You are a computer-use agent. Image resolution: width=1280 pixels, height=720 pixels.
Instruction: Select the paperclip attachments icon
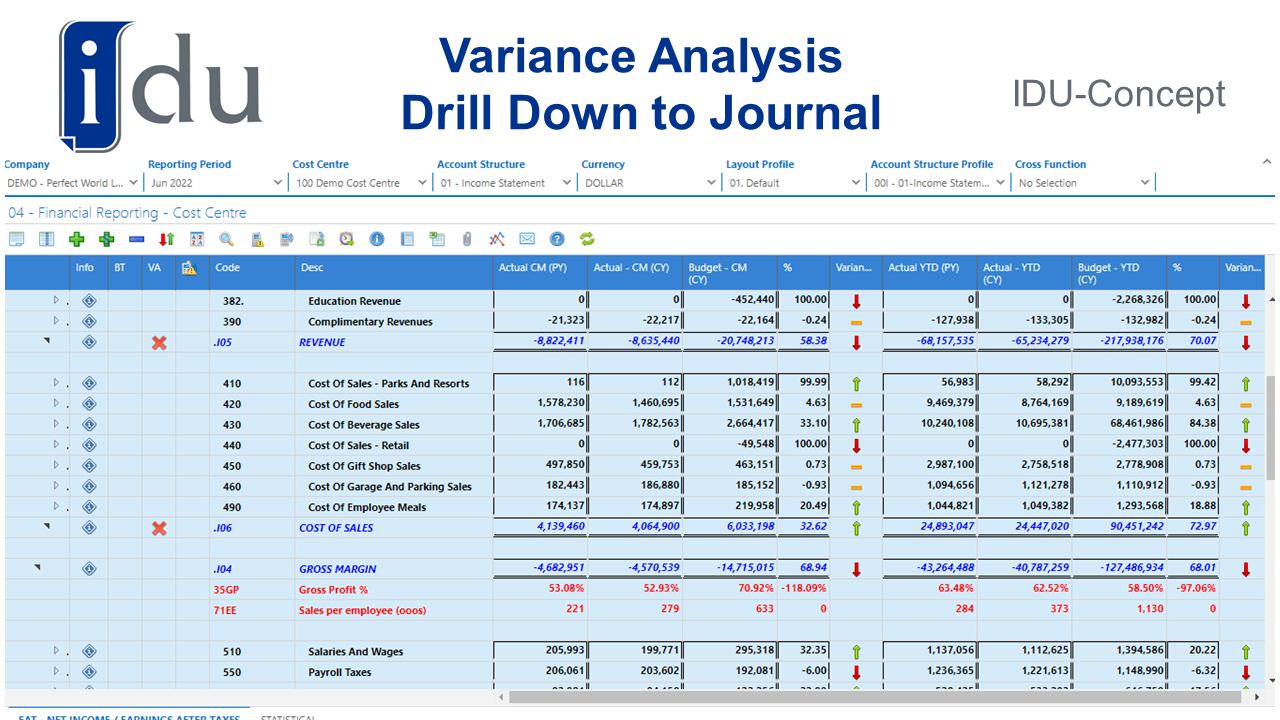(x=466, y=239)
